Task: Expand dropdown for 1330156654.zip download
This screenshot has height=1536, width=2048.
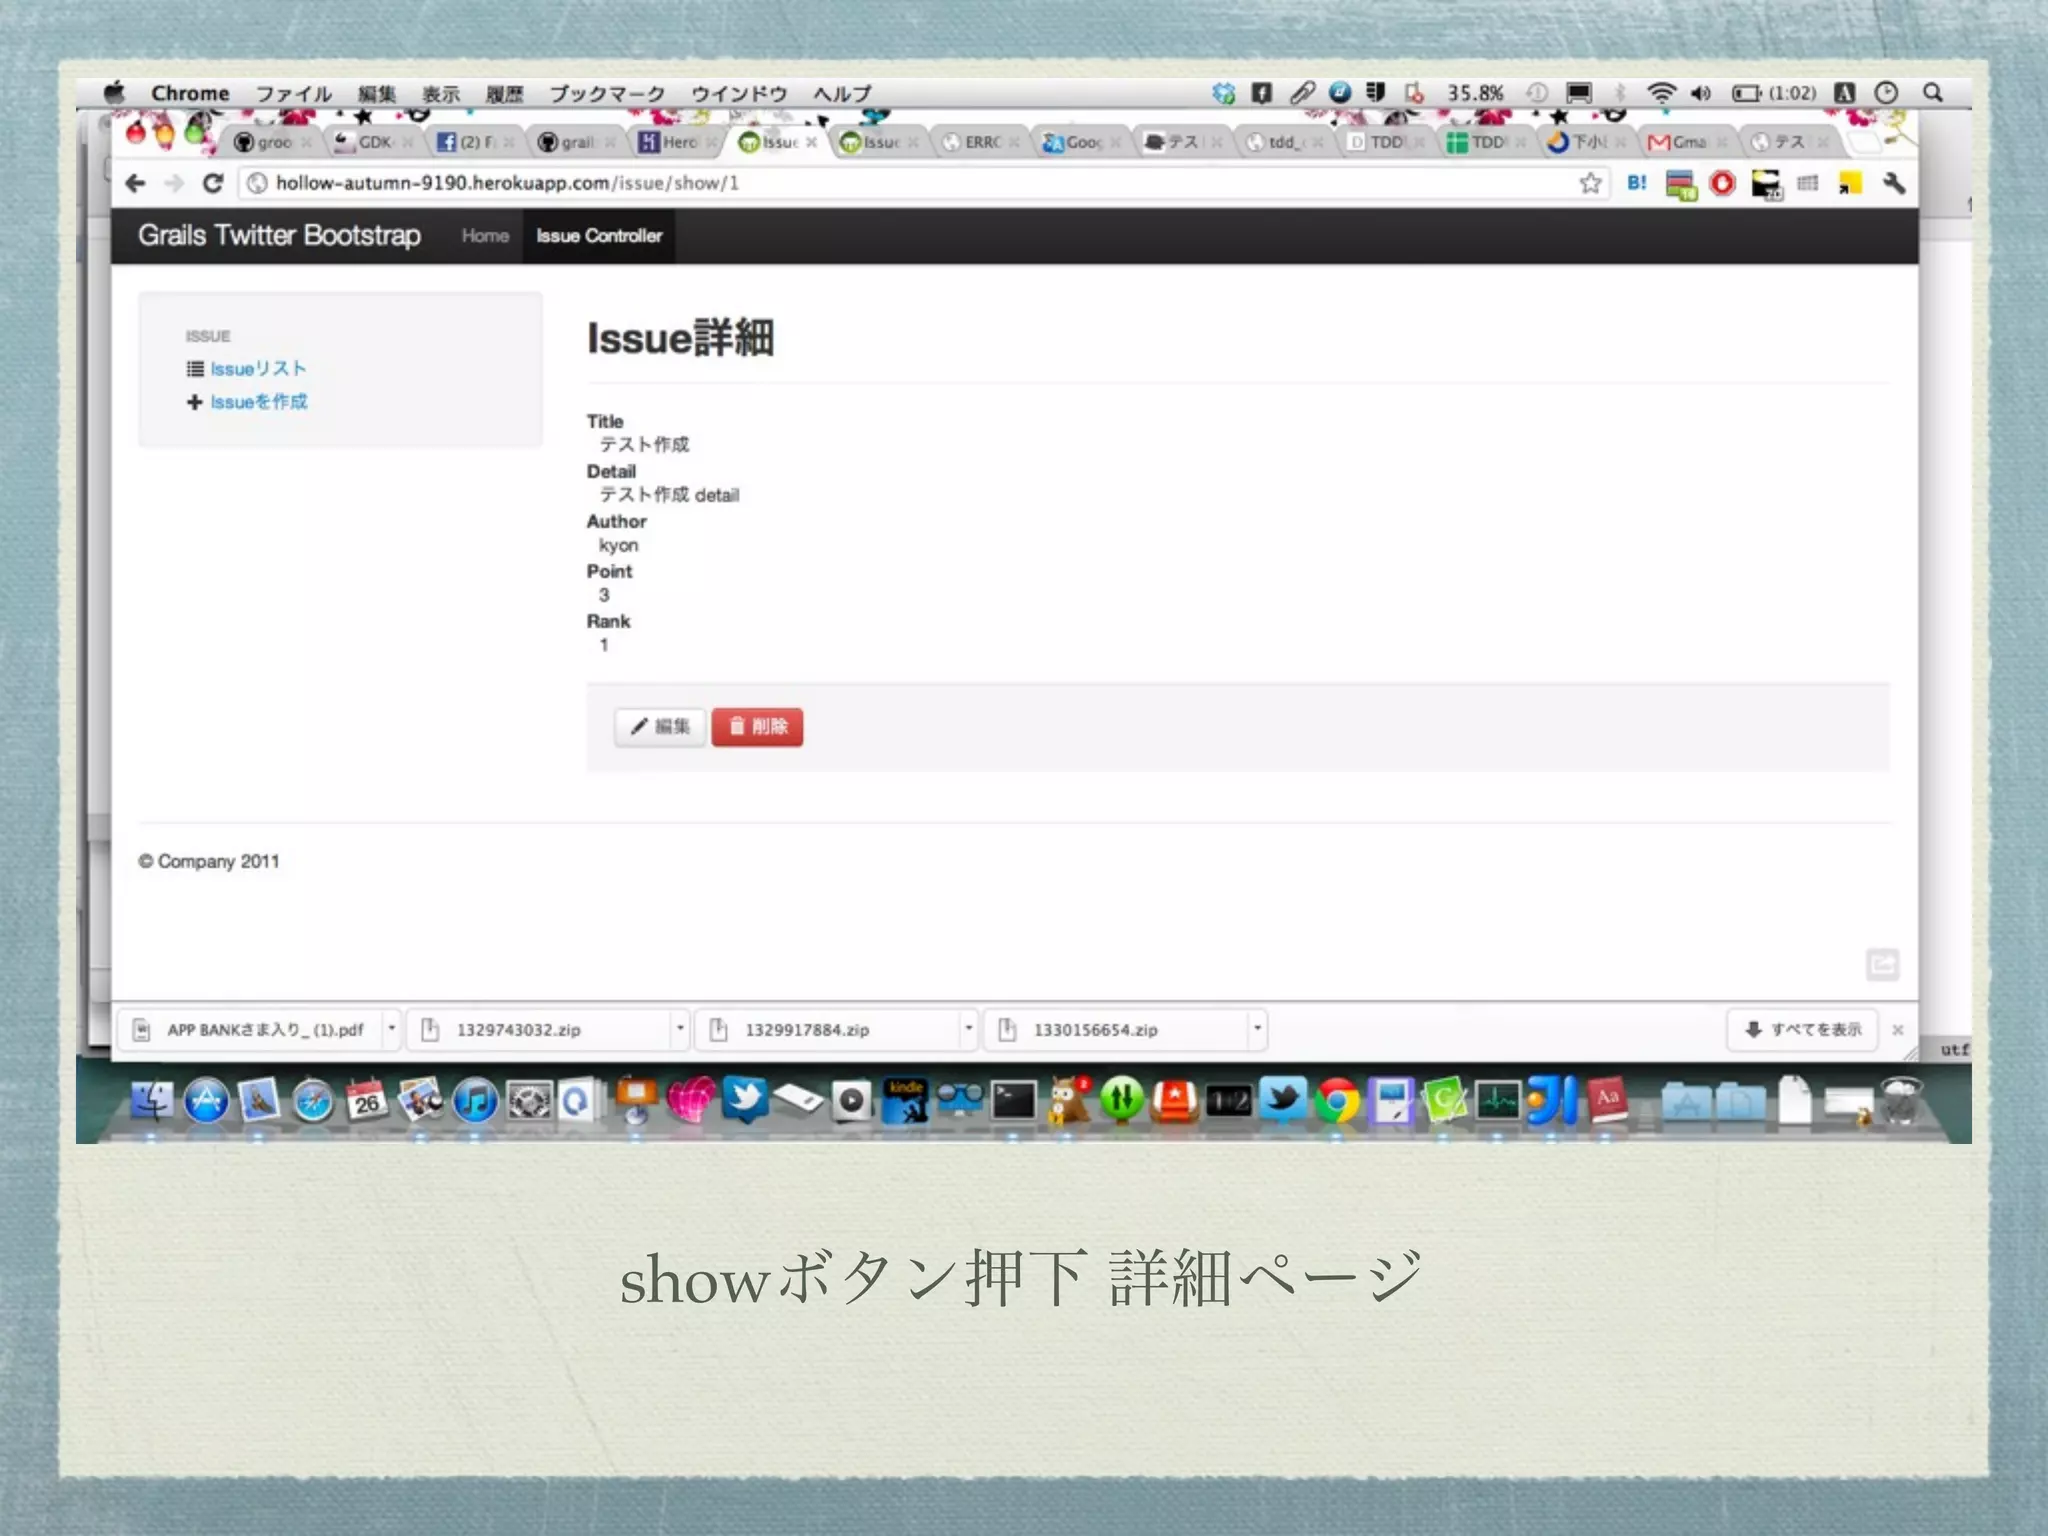Action: coord(1257,1029)
